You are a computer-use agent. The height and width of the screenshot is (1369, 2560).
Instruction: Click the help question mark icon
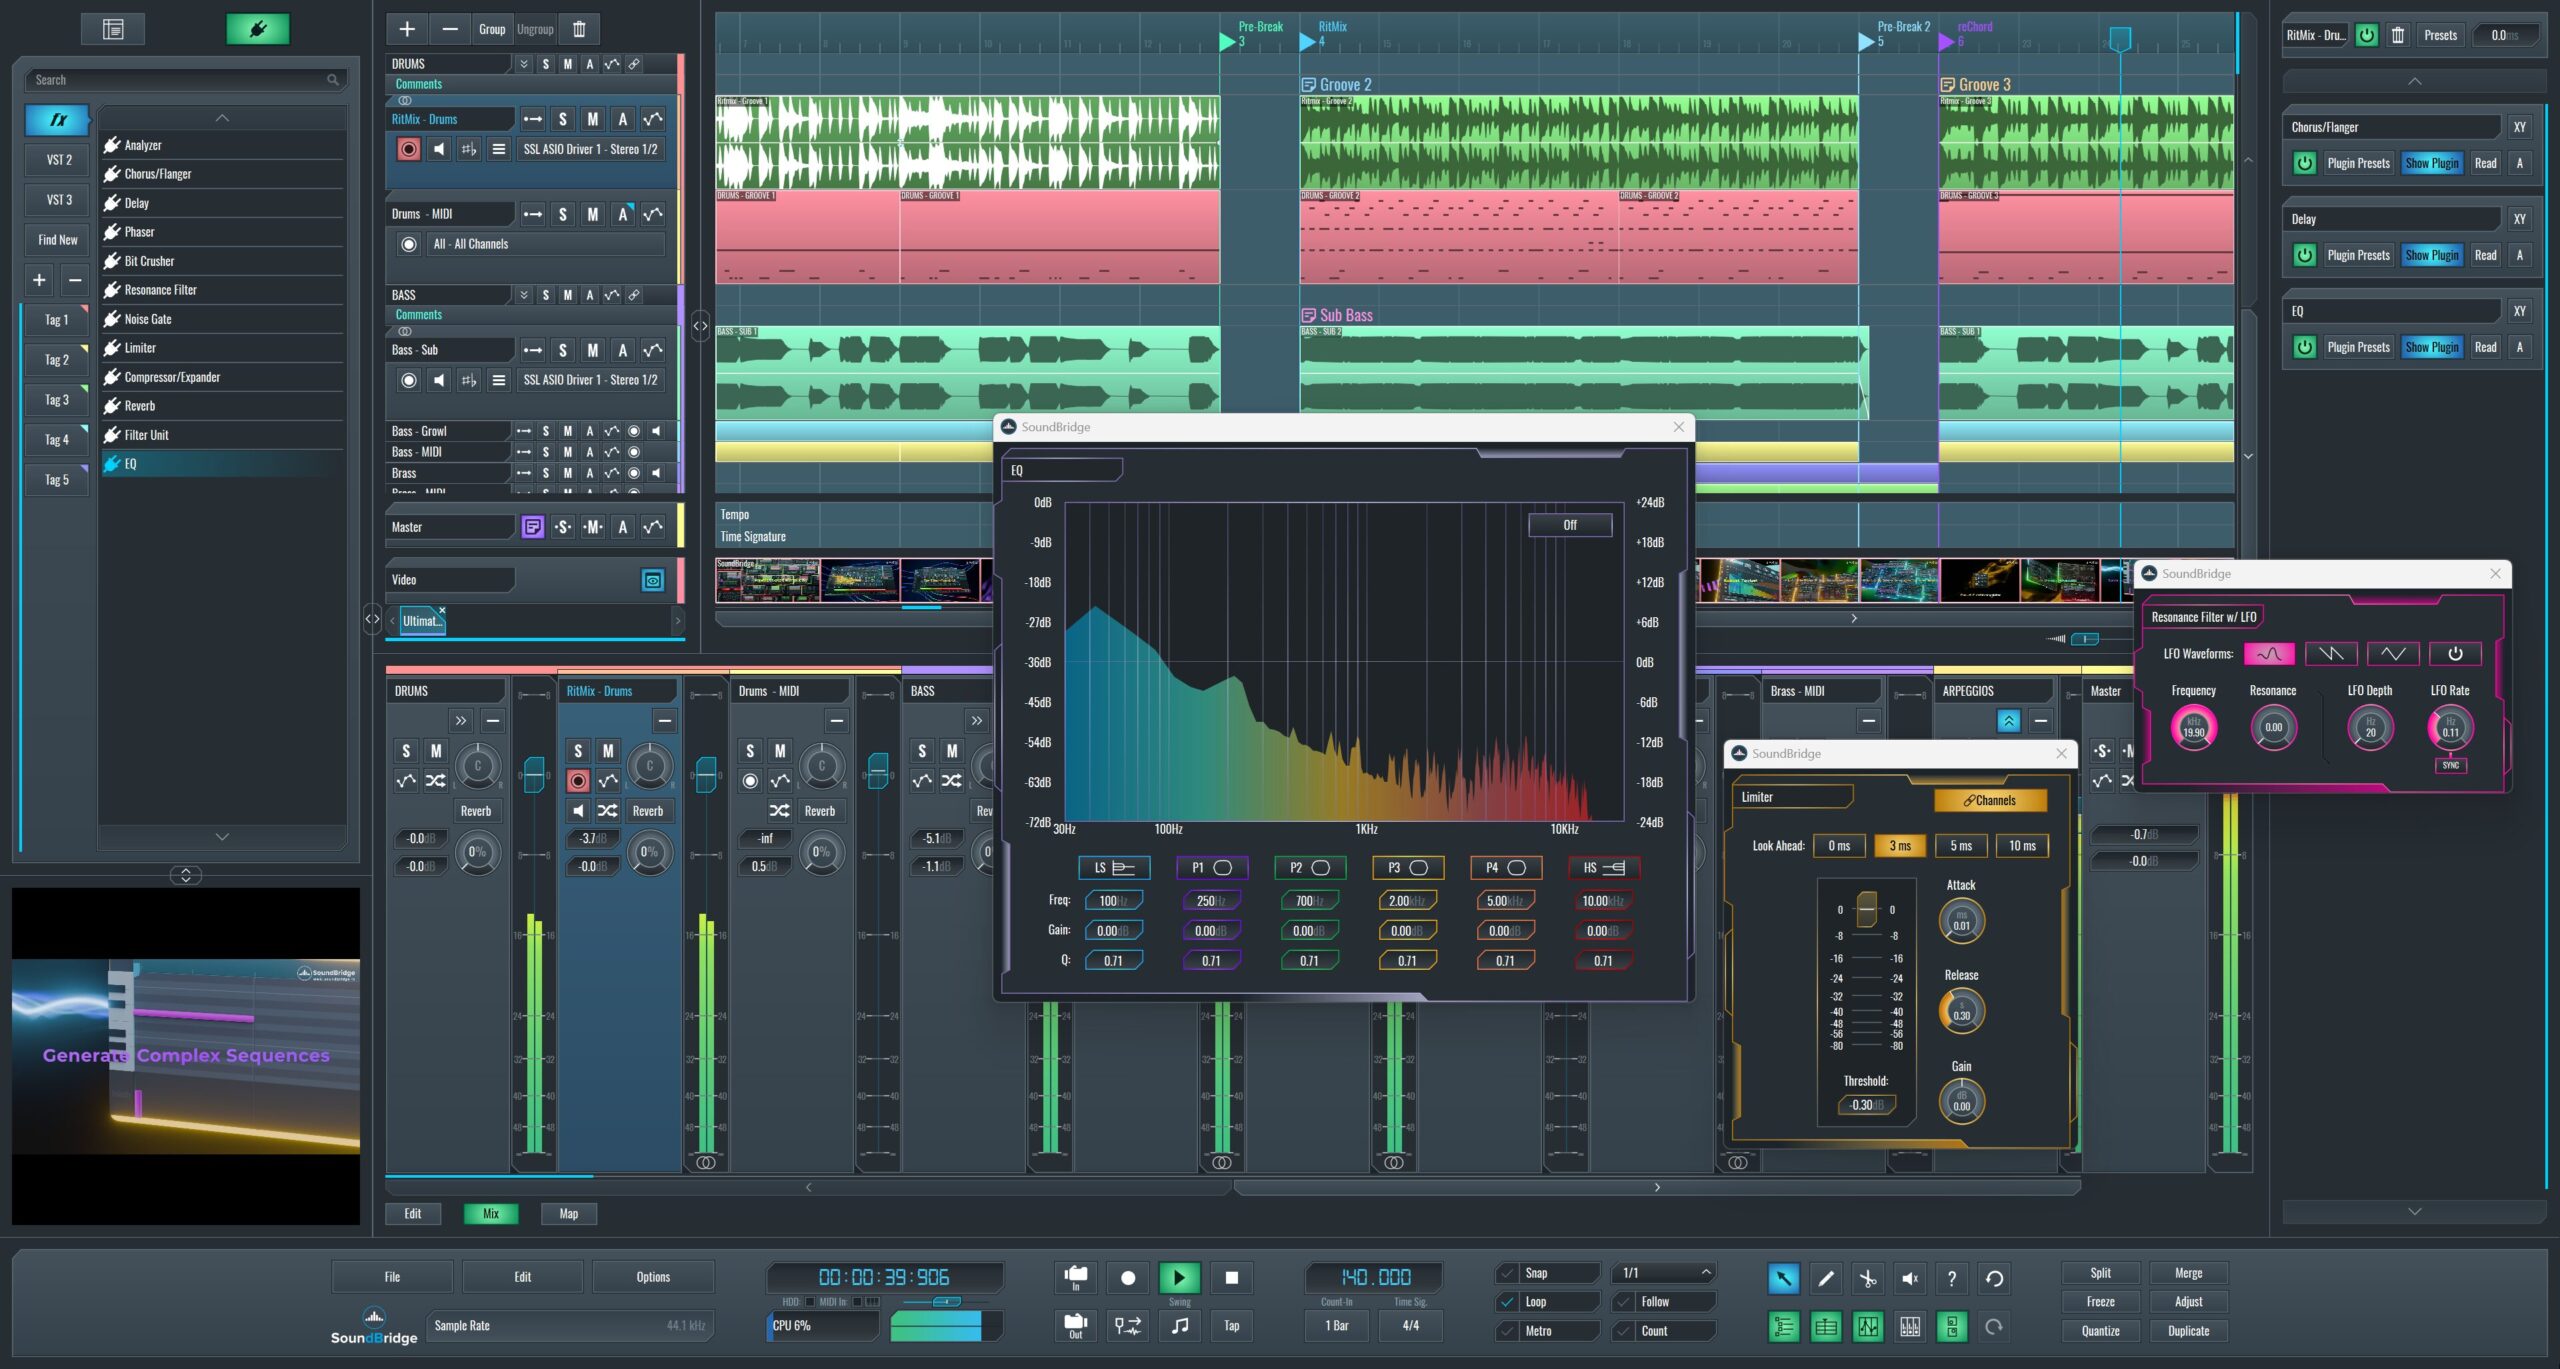(x=1951, y=1277)
